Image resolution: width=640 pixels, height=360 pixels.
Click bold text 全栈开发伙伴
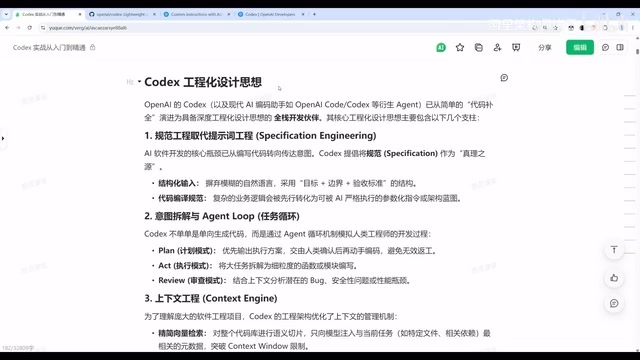tap(297, 118)
